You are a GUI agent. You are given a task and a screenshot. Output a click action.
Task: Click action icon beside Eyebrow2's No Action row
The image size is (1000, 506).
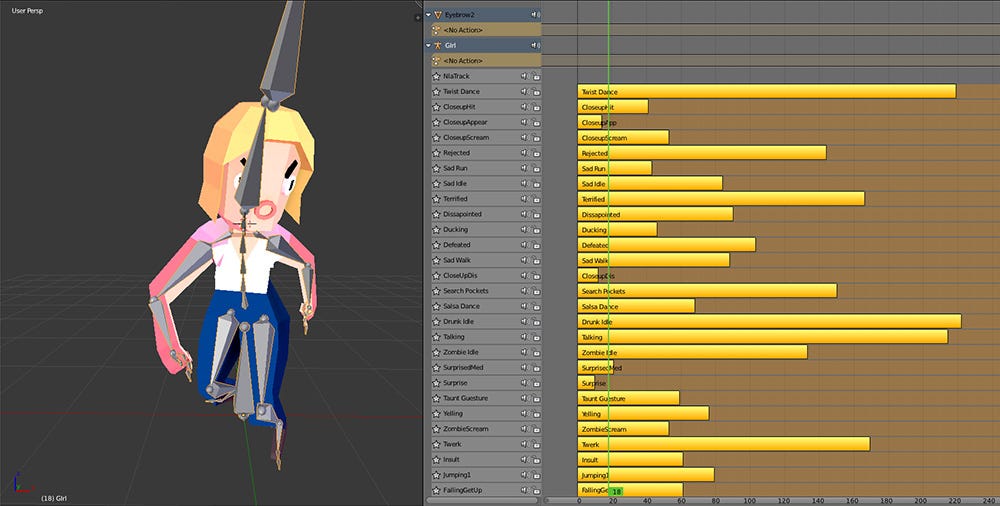point(436,30)
